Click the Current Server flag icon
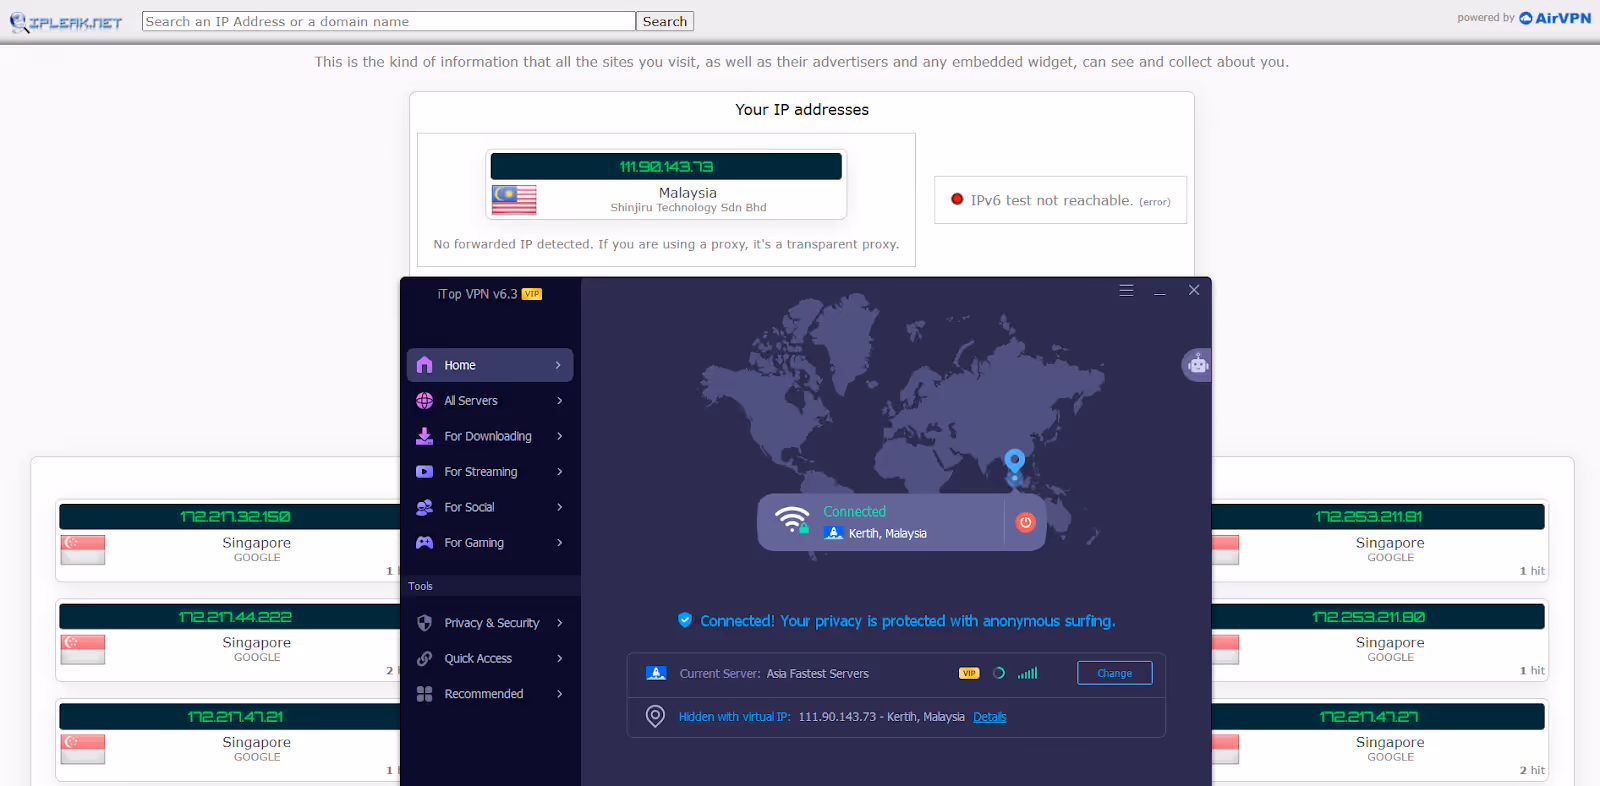The width and height of the screenshot is (1600, 786). tap(656, 673)
